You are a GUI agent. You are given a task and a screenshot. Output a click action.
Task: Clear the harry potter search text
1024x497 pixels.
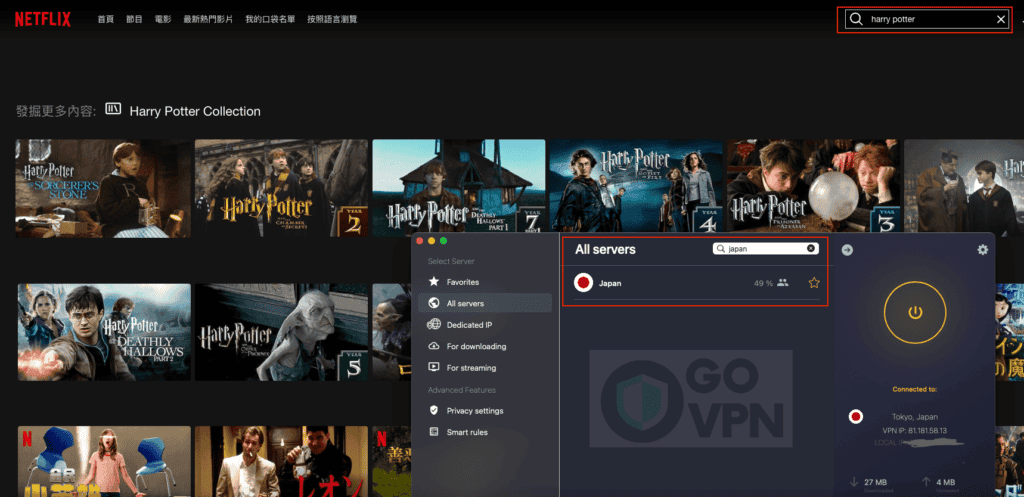click(1000, 20)
